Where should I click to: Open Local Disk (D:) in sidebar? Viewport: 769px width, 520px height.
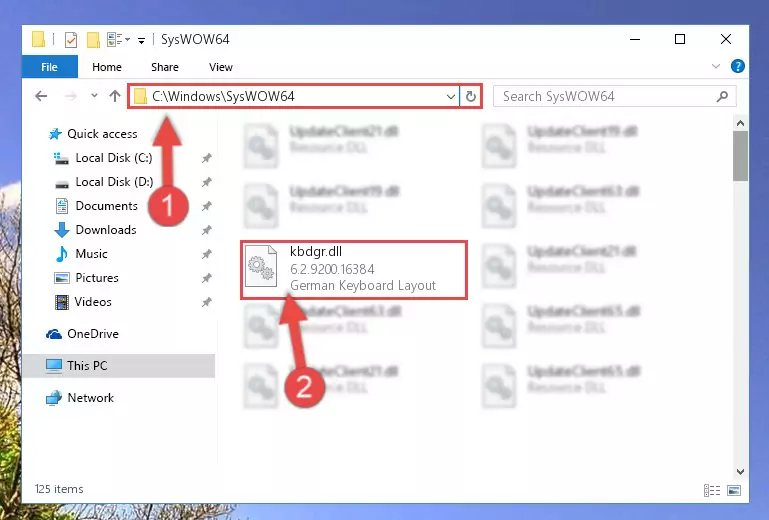(x=114, y=182)
